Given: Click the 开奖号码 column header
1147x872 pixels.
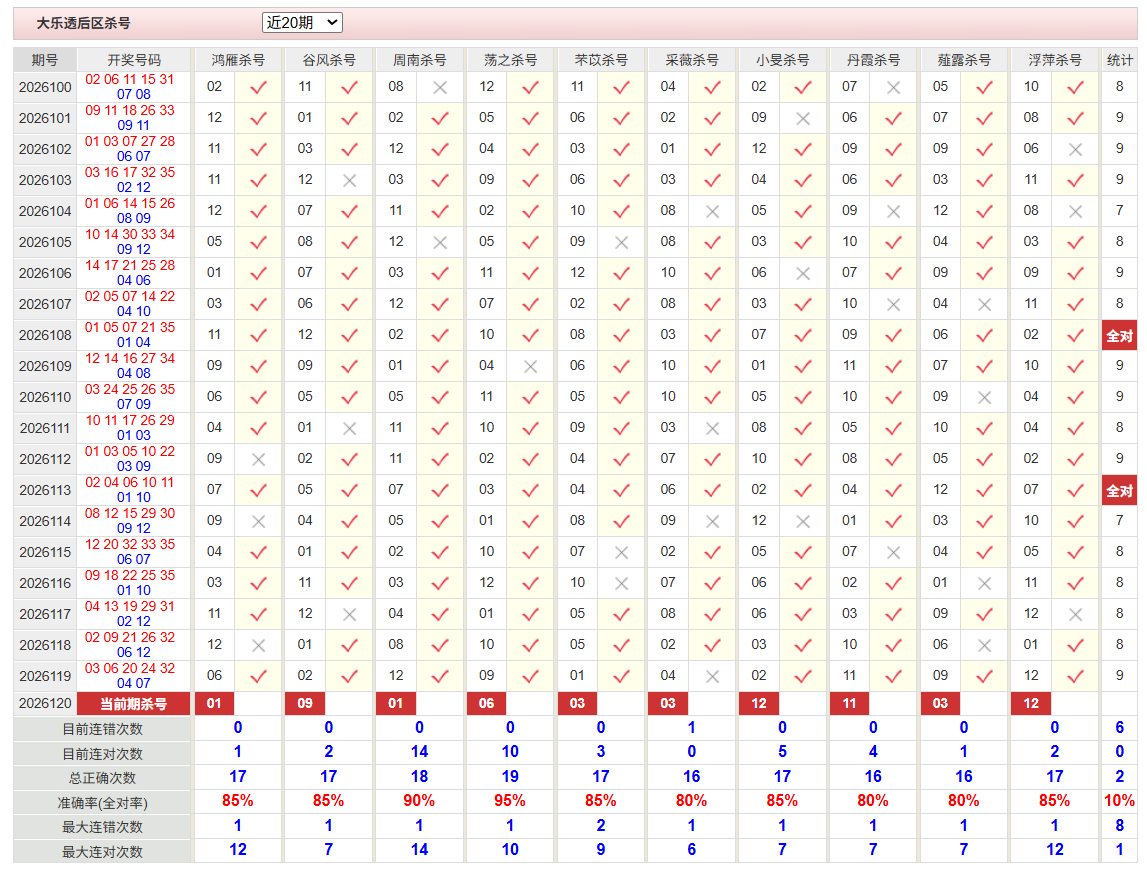Looking at the screenshot, I should coord(134,60).
